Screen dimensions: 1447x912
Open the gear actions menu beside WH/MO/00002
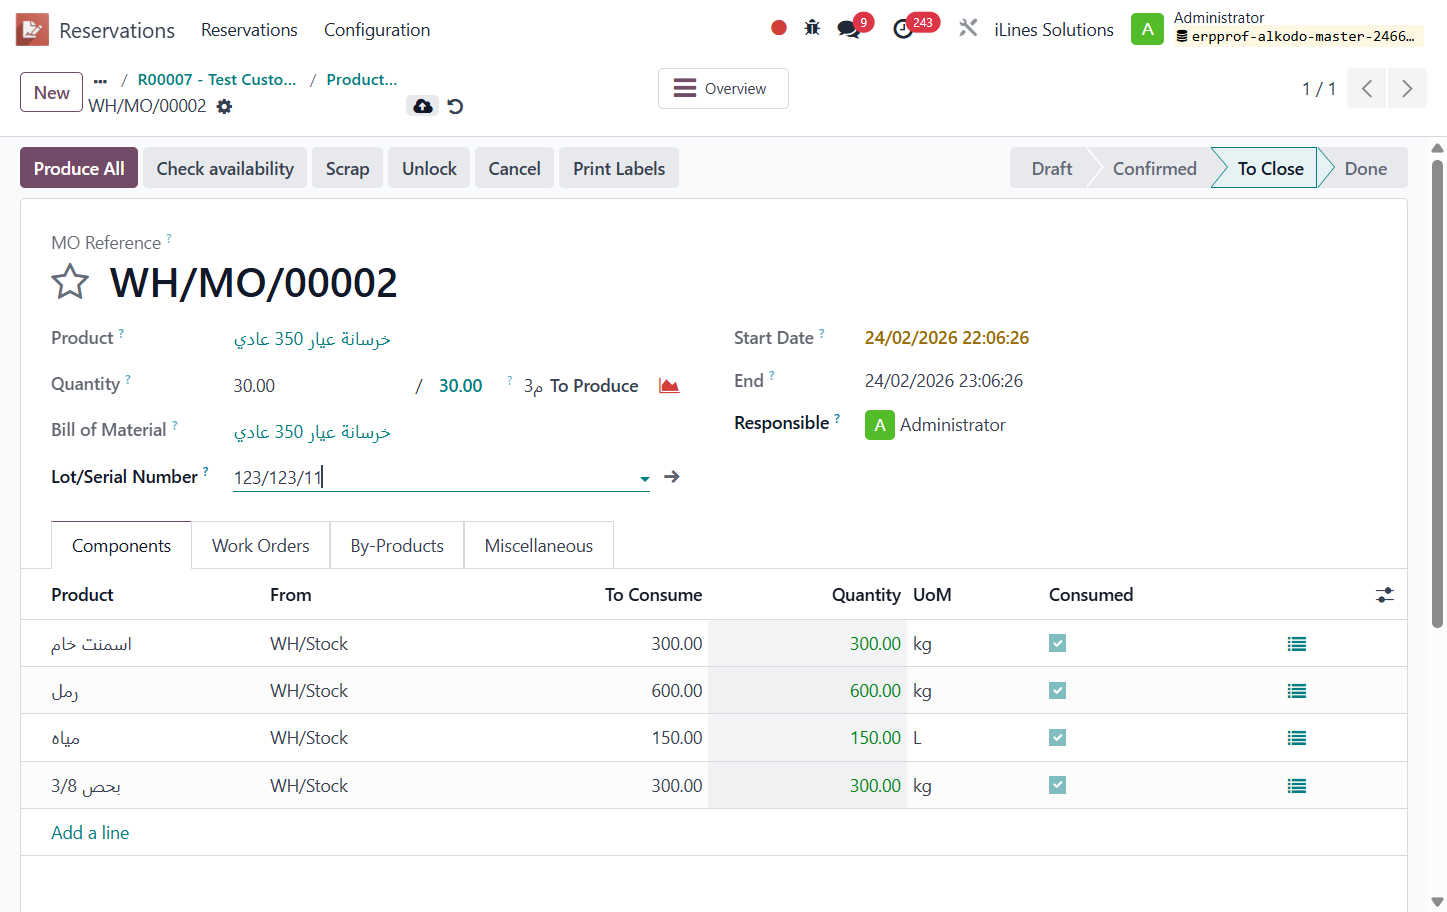tap(225, 106)
